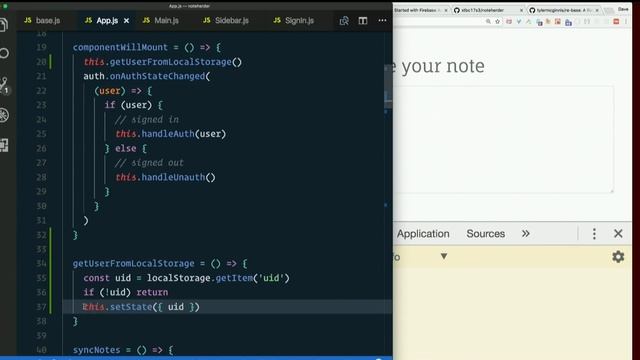Image resolution: width=640 pixels, height=360 pixels.
Task: Click the 'else' keyword on line 26
Action: coord(126,149)
